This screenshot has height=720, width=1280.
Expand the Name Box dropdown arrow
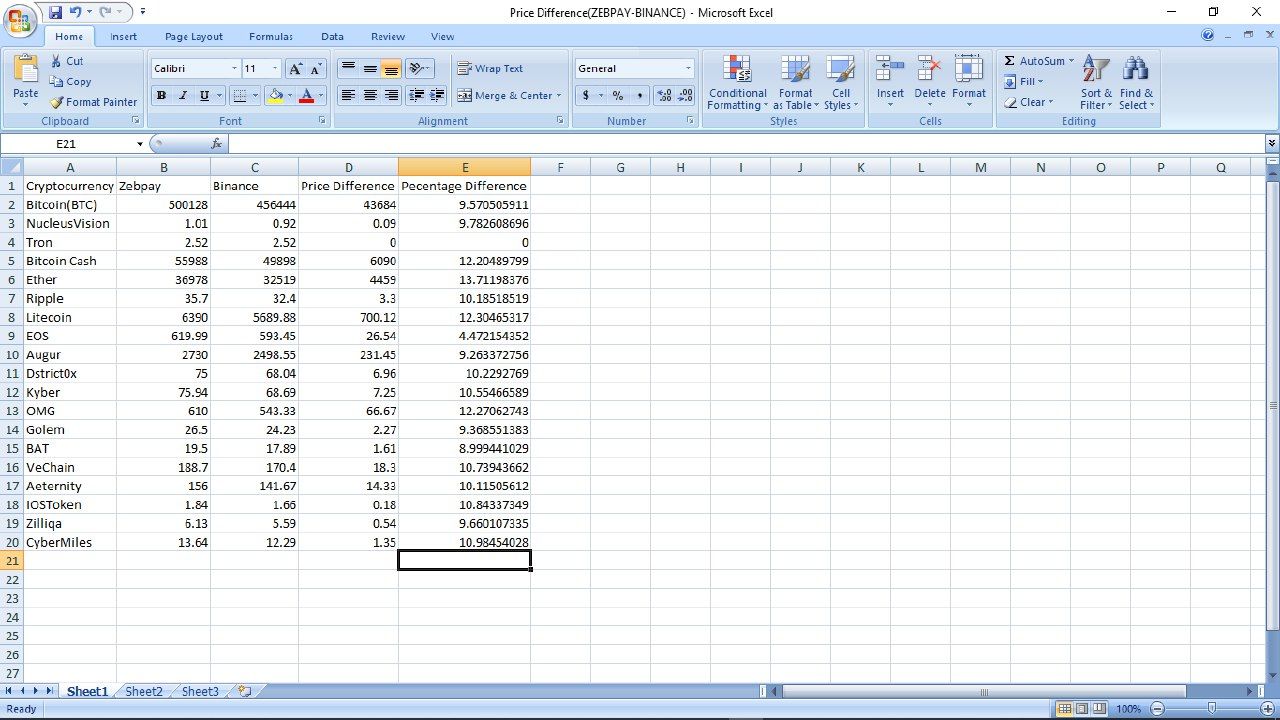tap(139, 144)
